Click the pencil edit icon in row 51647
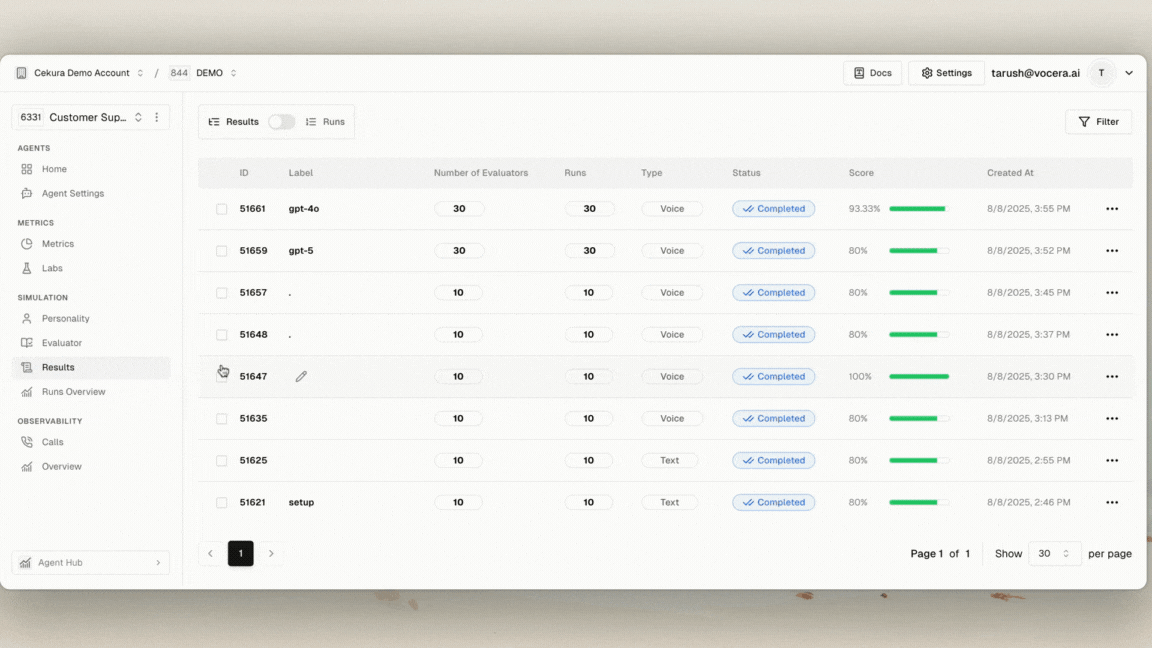Screen dimensions: 1152x648 [x=301, y=377]
